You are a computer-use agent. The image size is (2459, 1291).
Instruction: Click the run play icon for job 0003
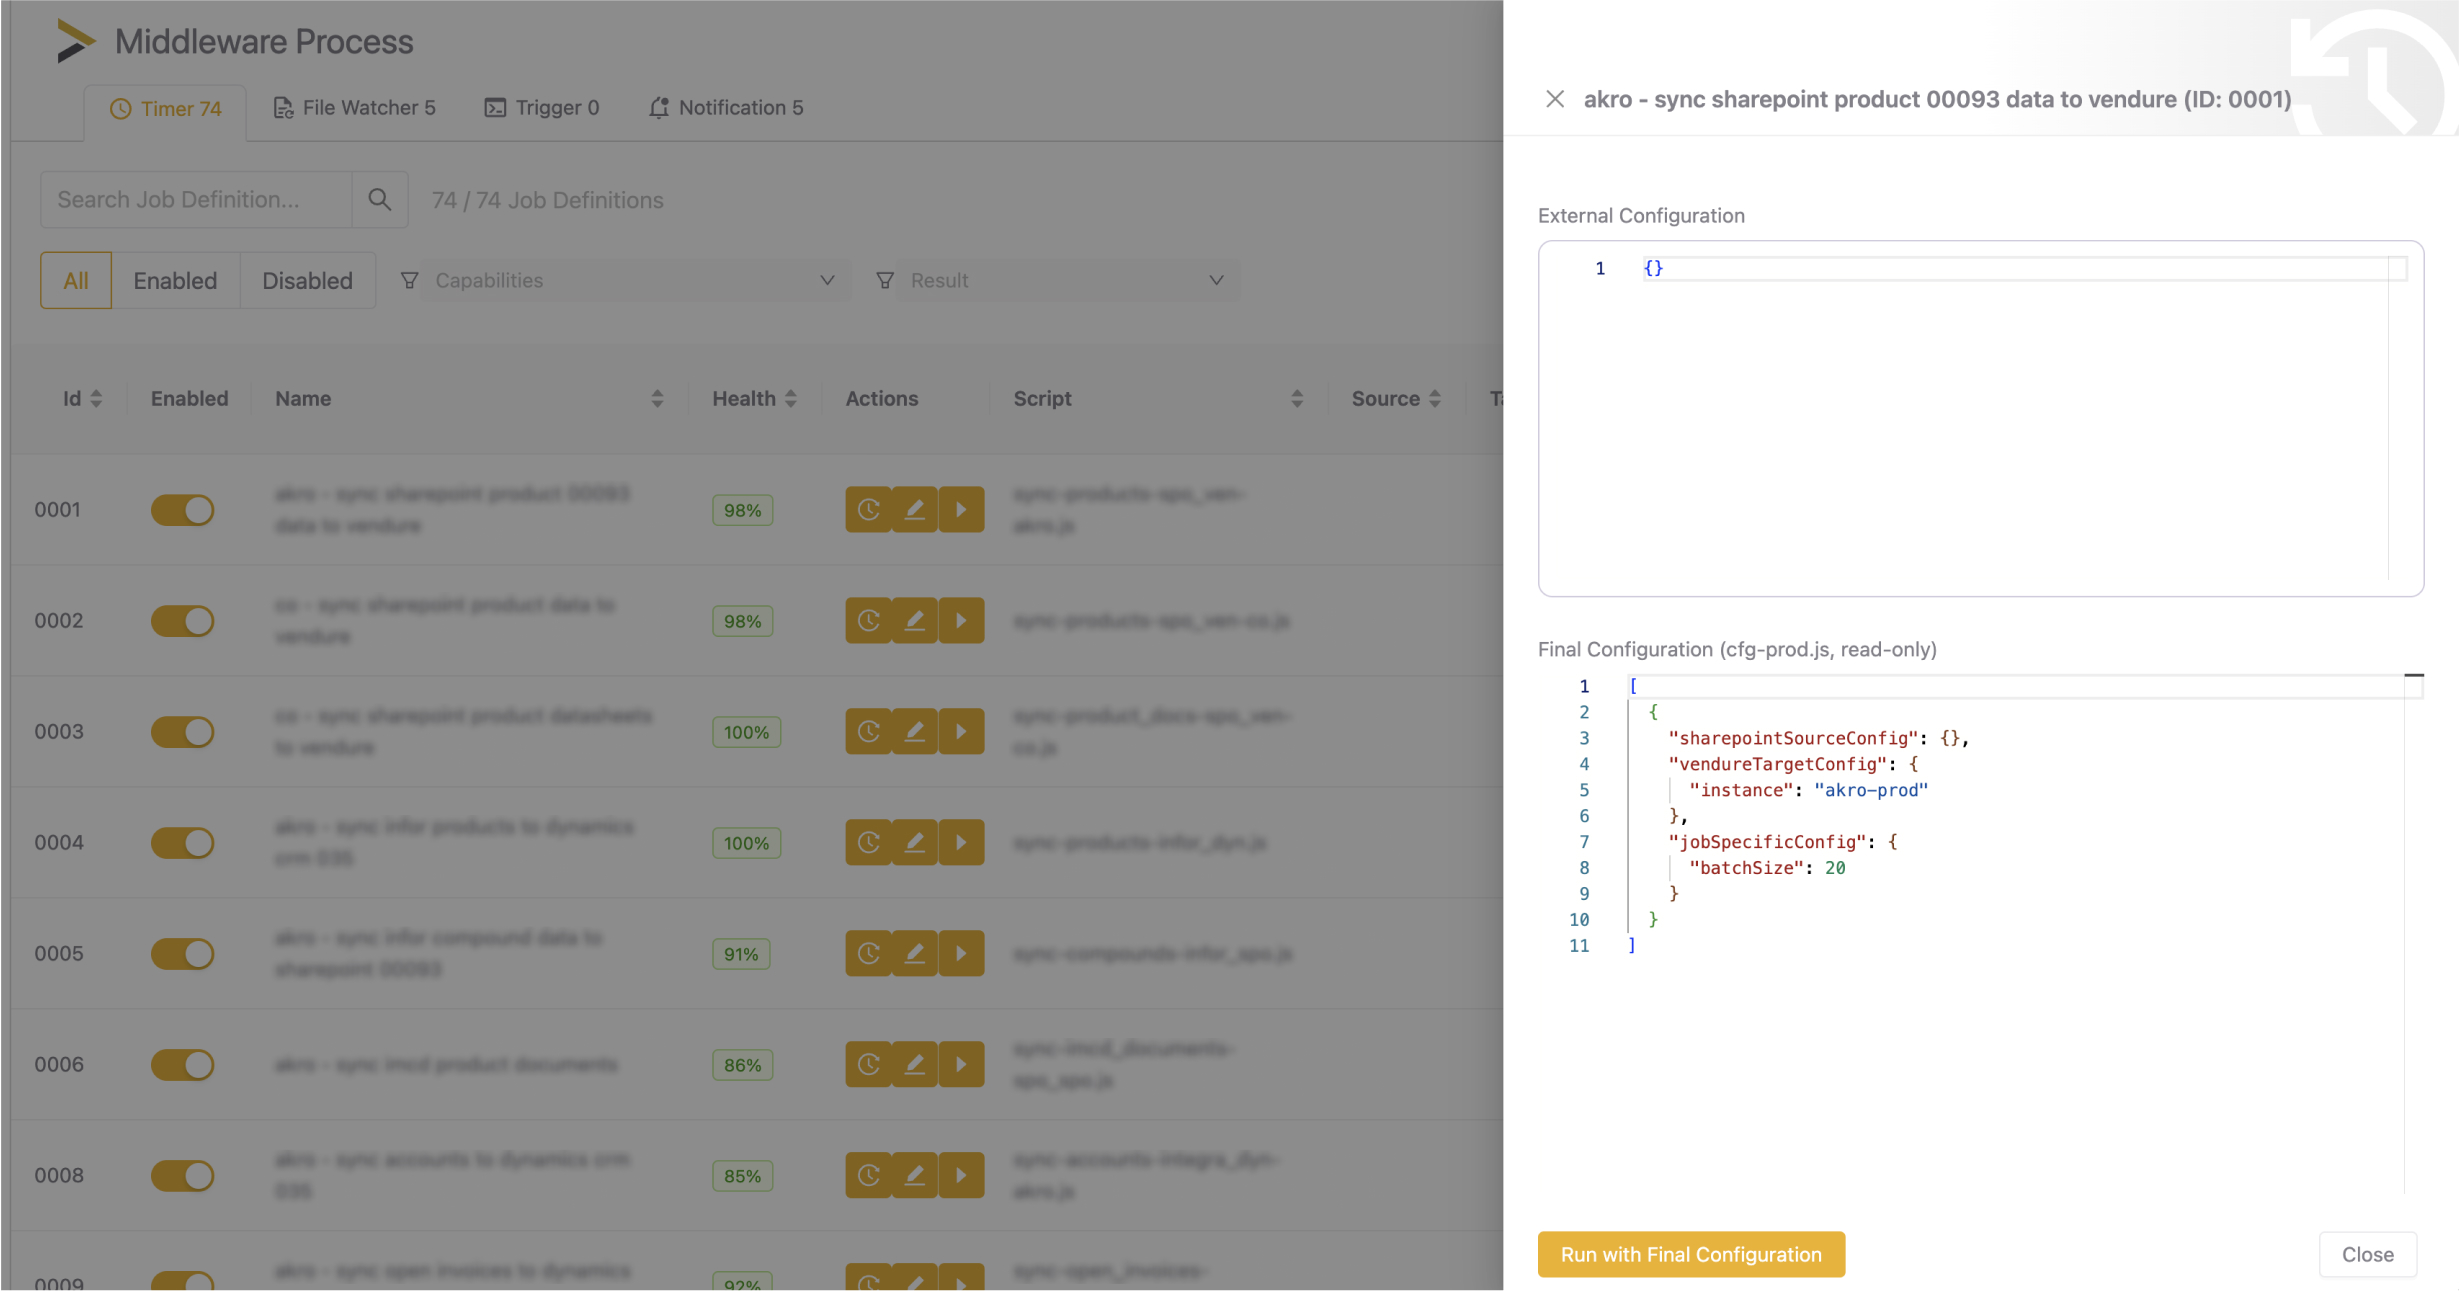pos(961,732)
